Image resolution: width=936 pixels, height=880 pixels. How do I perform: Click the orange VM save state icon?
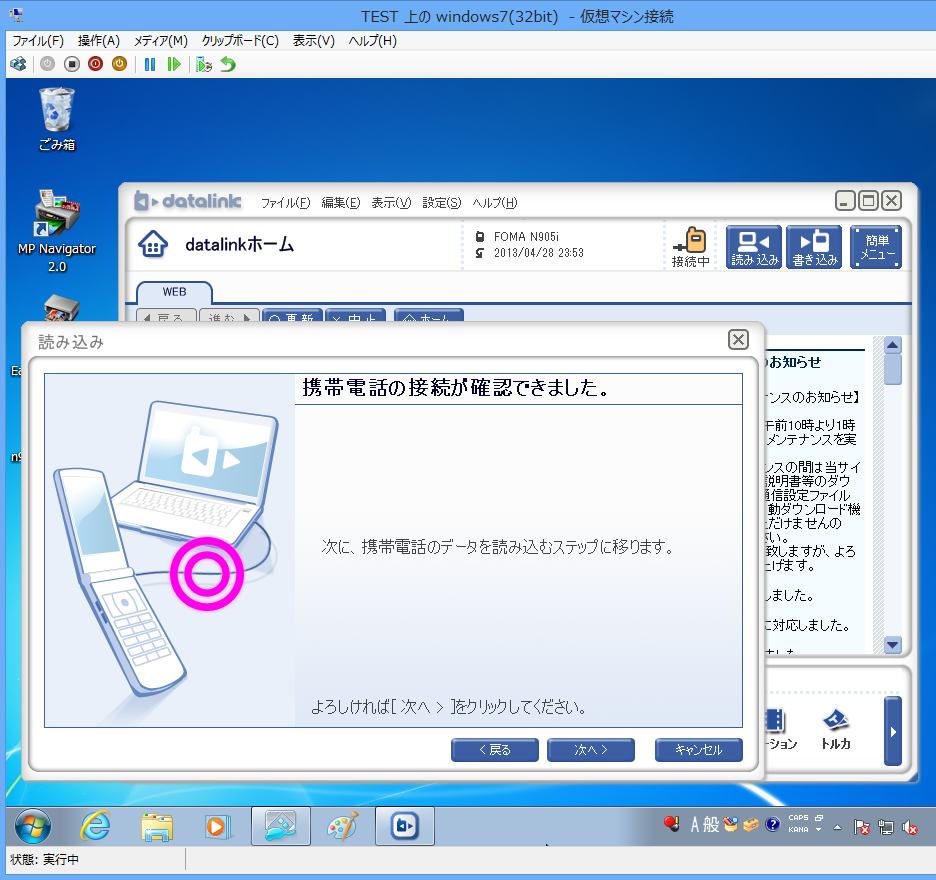point(119,64)
